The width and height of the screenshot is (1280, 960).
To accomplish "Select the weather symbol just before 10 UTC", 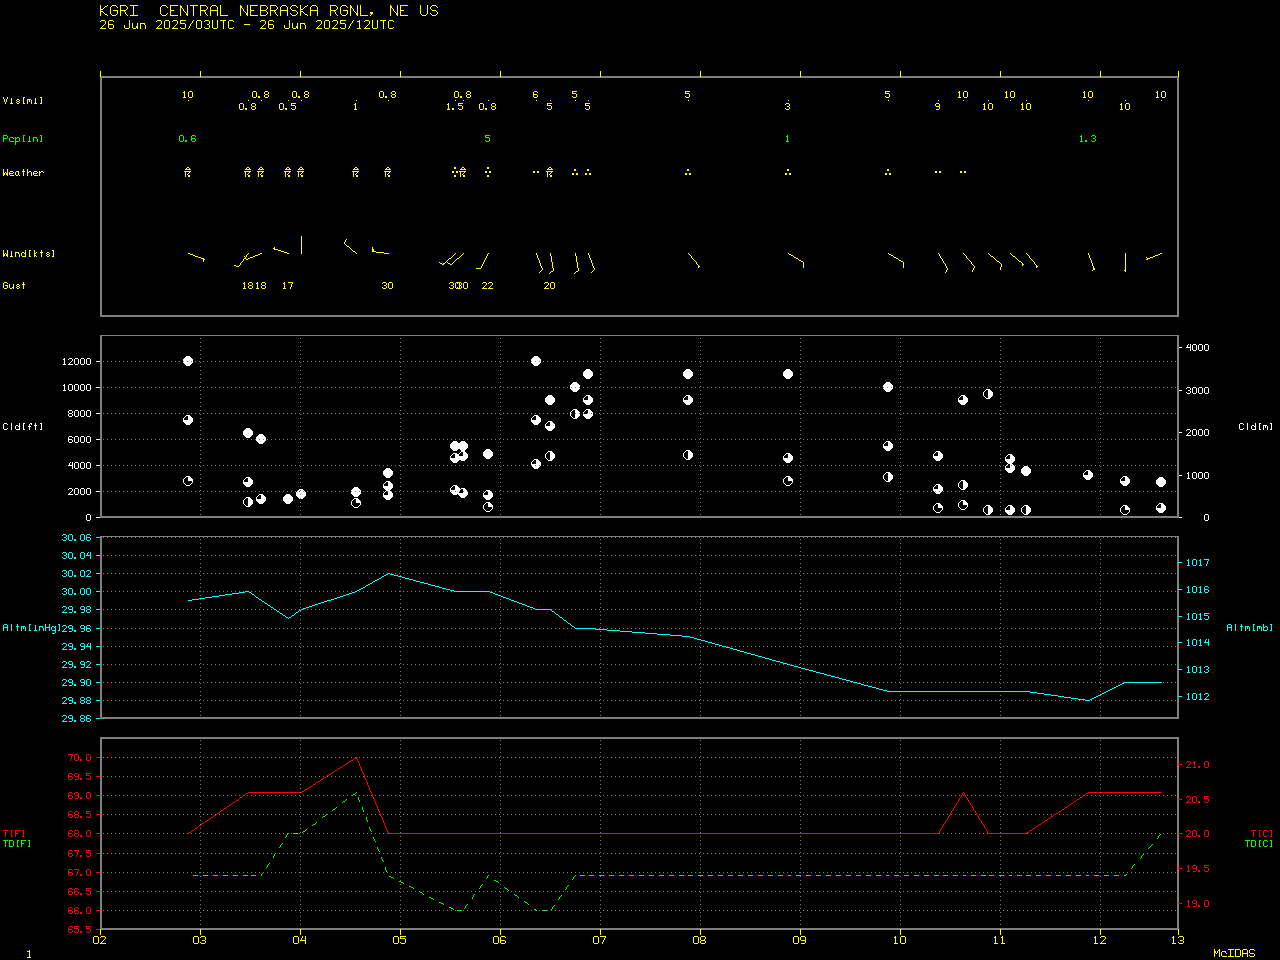I will click(x=888, y=172).
